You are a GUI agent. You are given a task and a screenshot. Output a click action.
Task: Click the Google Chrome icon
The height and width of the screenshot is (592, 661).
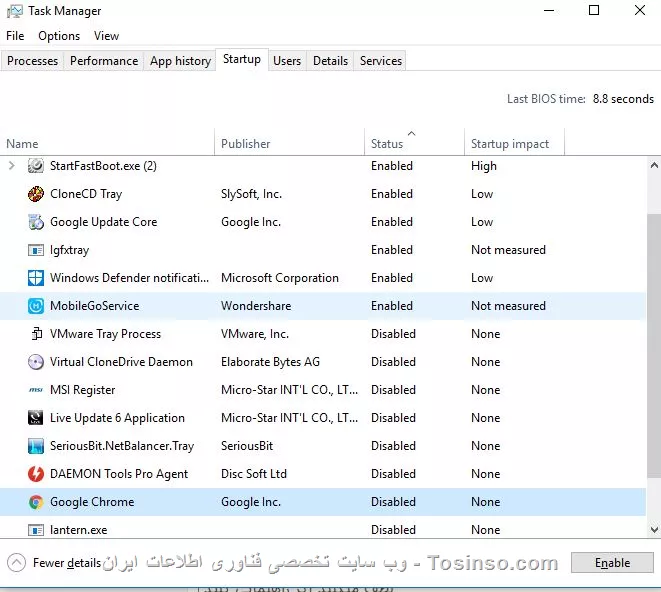36,502
